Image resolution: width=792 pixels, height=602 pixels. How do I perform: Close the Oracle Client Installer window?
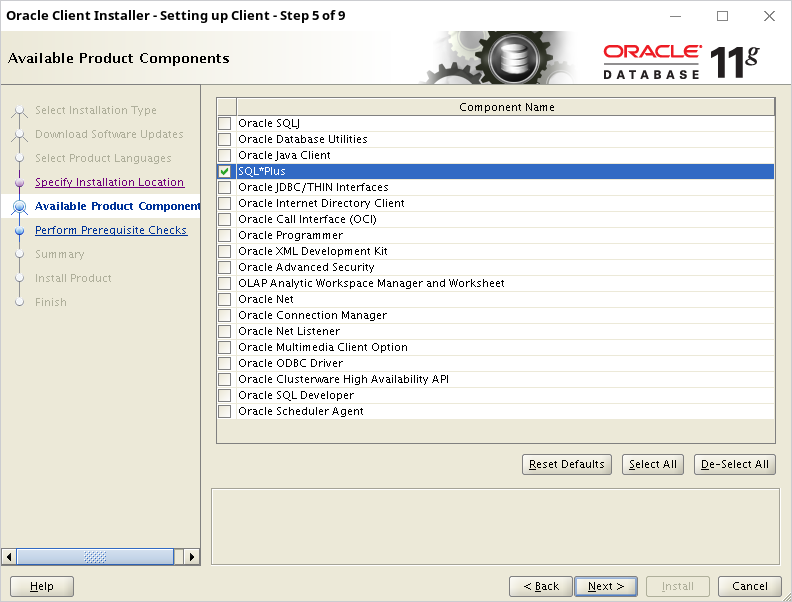(x=769, y=16)
